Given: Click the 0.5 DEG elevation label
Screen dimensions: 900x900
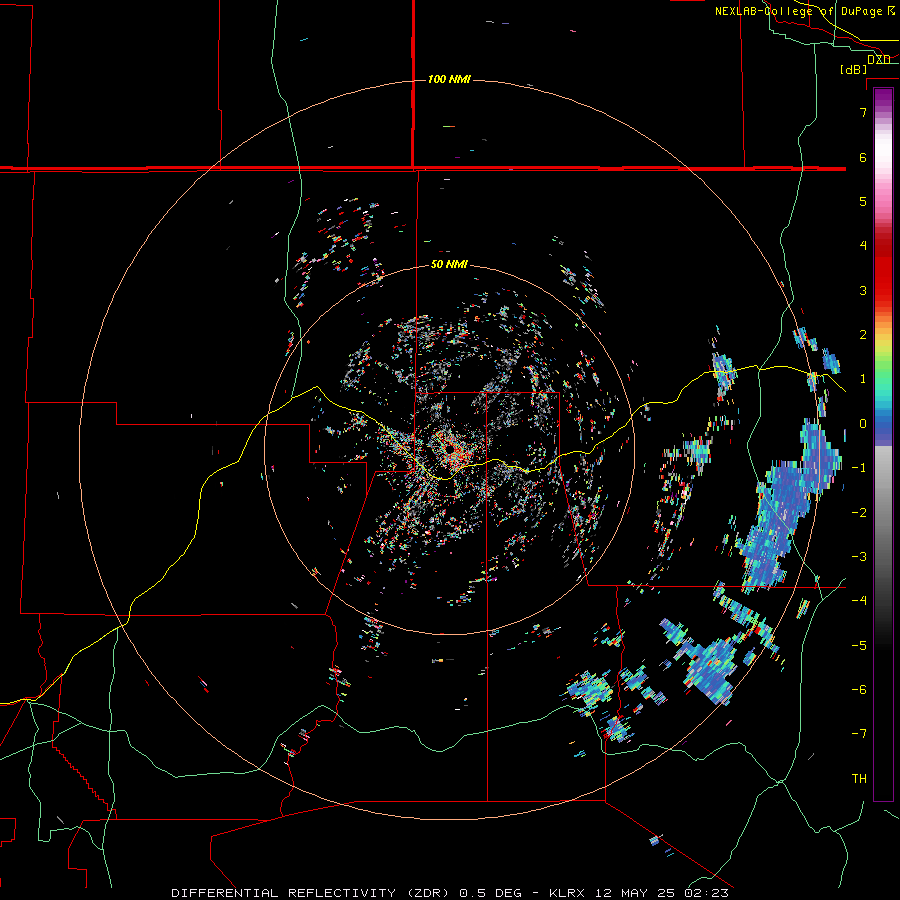Looking at the screenshot, I should coord(490,893).
